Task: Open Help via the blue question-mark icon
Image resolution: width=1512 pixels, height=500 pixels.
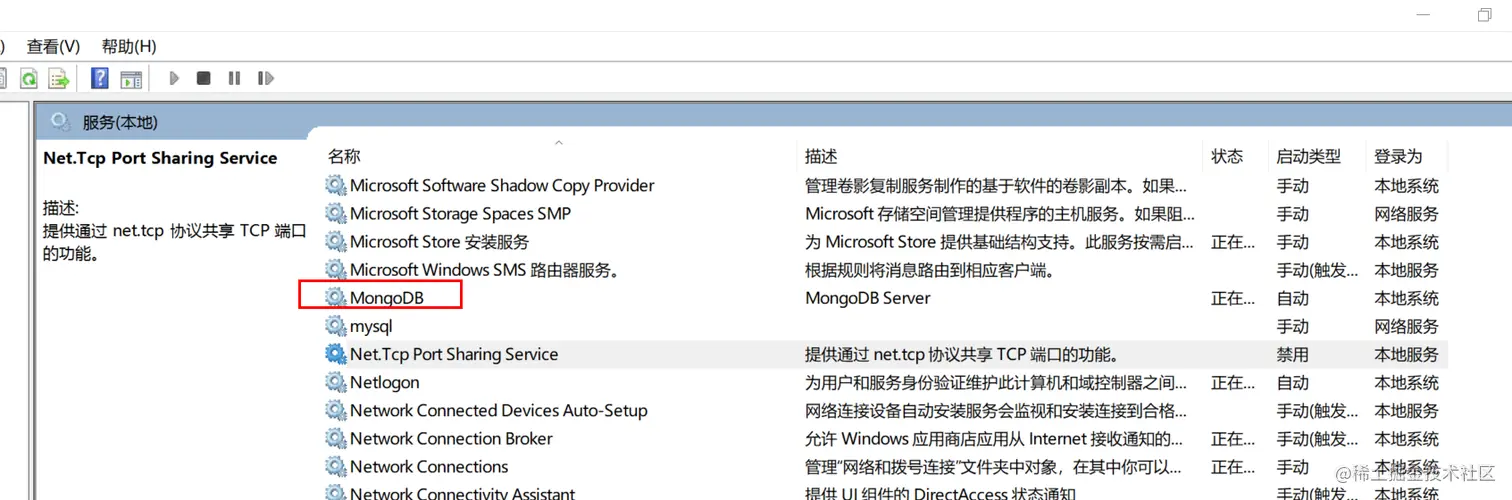Action: coord(100,78)
